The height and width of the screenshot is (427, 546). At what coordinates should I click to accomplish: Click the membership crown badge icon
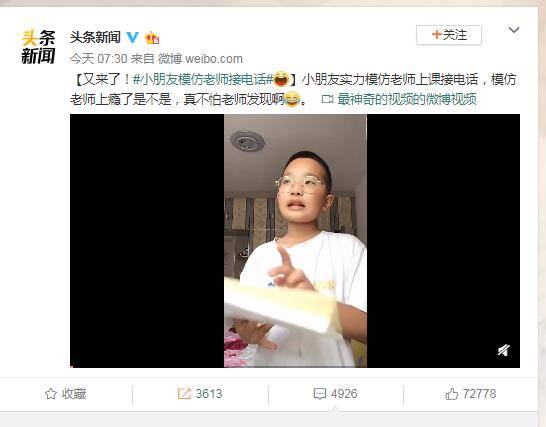coord(152,38)
